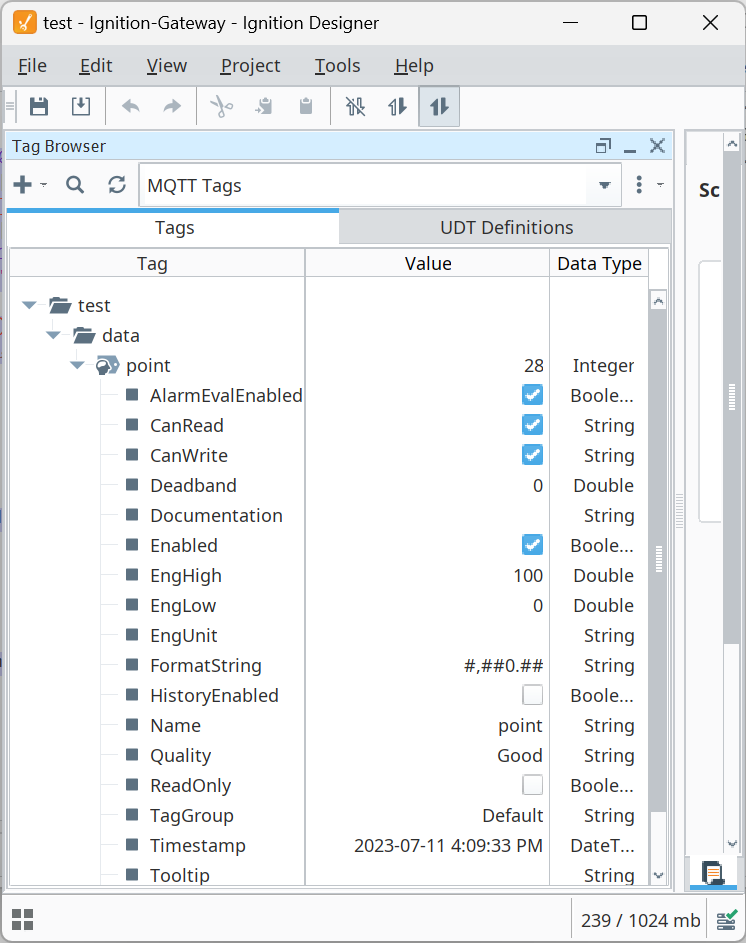Click the tag tree vertical scrollbar thumb
This screenshot has height=943, width=746.
(658, 560)
